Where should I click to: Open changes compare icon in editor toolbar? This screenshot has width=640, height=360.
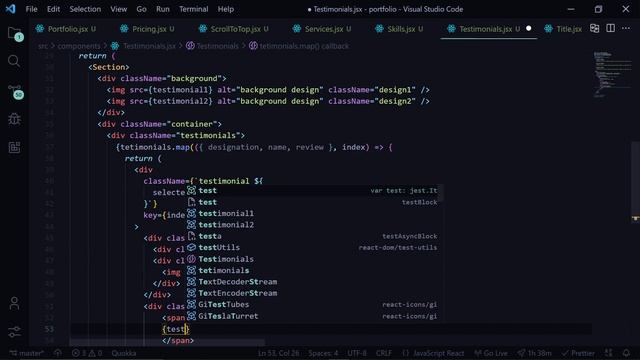point(595,28)
